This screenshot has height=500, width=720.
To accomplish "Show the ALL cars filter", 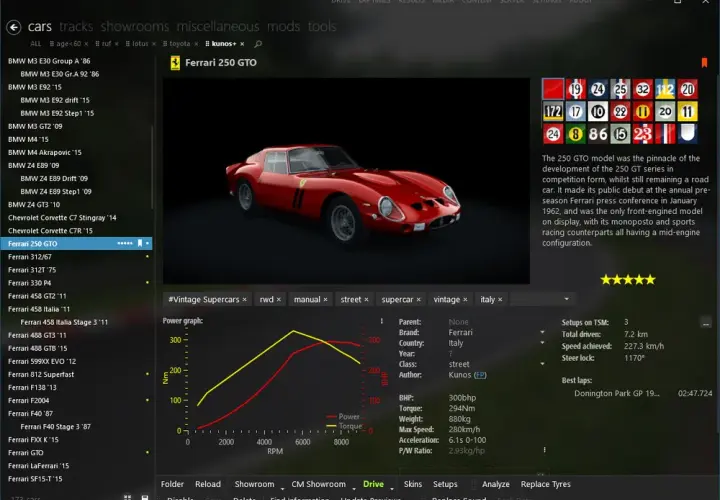I will coord(35,44).
